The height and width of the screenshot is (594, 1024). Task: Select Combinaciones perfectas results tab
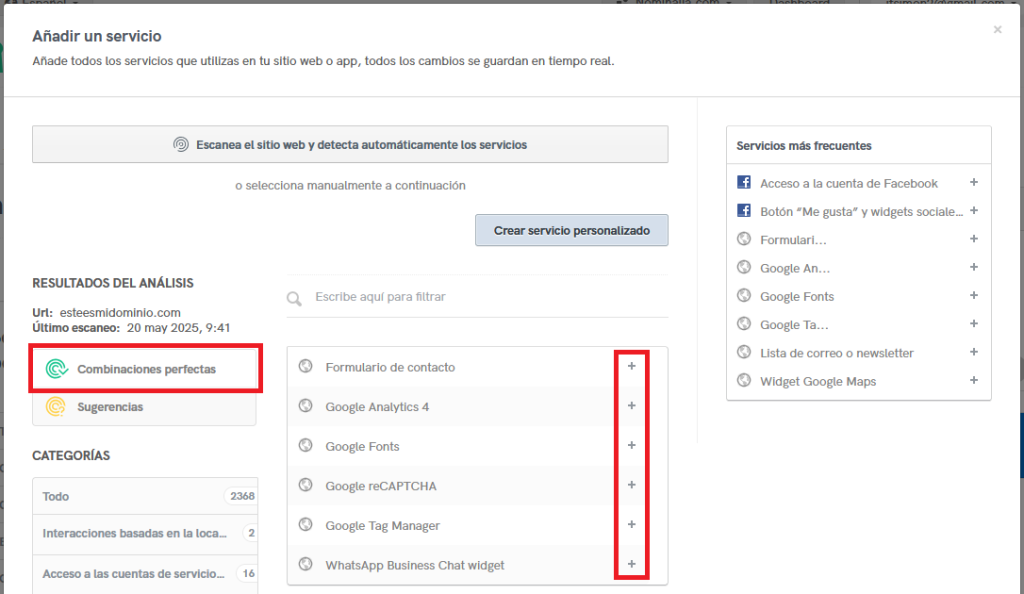point(145,369)
